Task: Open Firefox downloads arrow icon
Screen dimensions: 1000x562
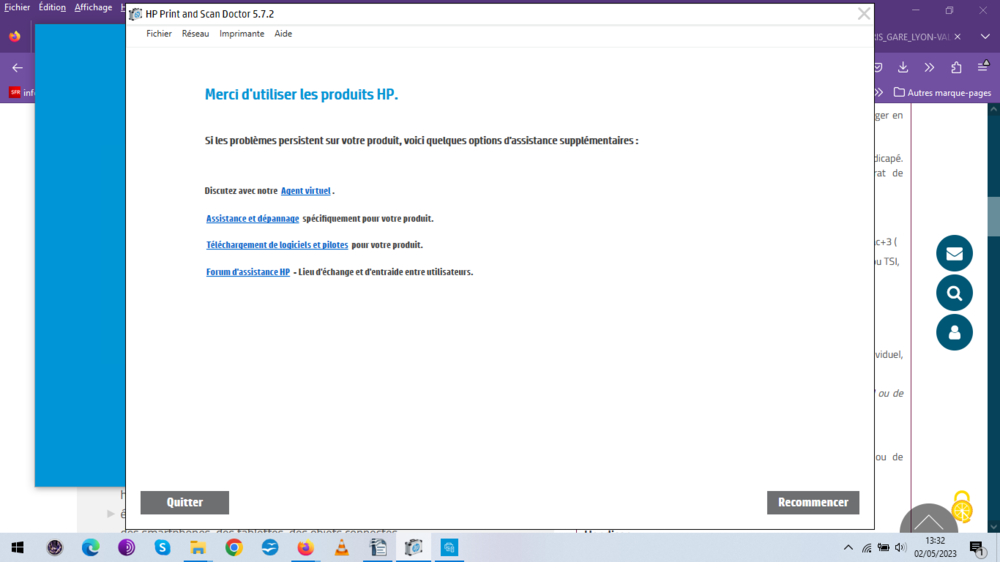Action: click(x=903, y=67)
